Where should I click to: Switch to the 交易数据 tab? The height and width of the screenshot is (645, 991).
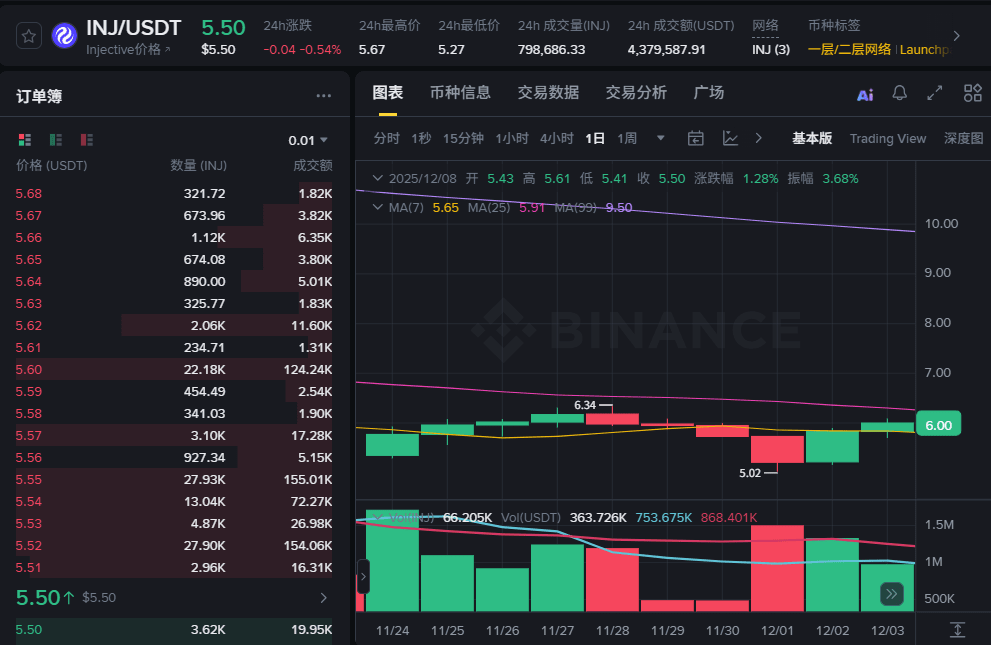point(548,93)
